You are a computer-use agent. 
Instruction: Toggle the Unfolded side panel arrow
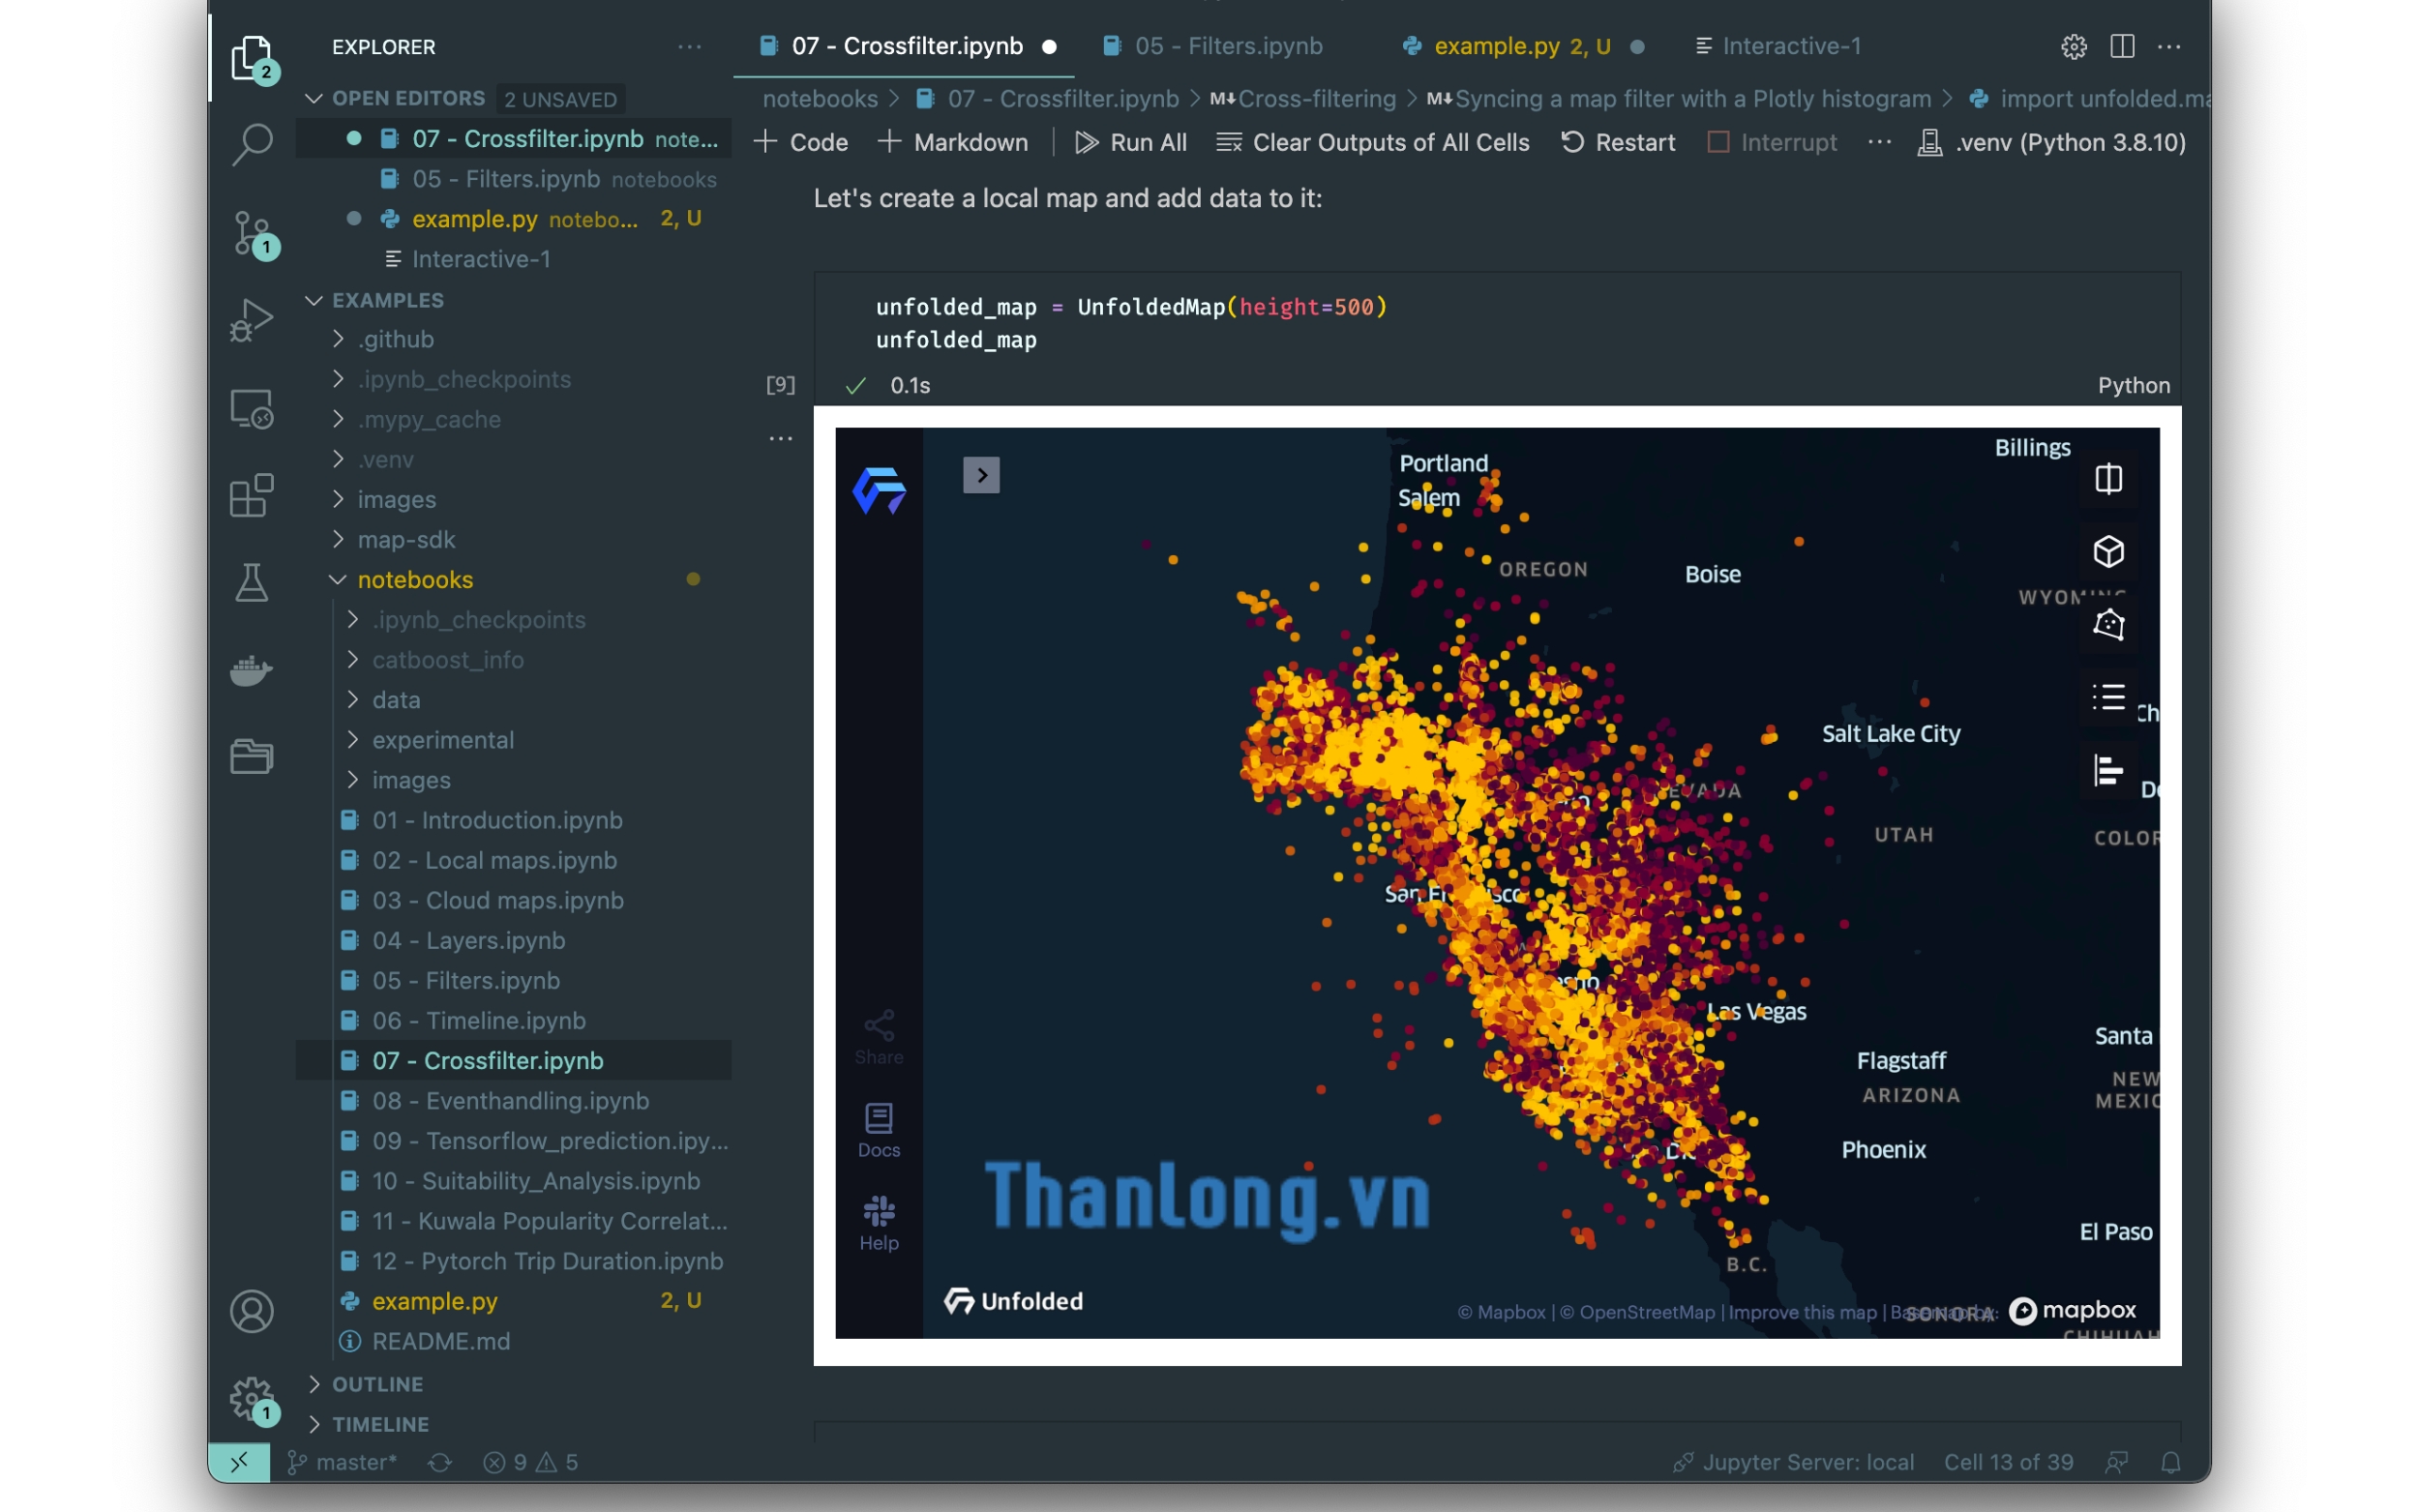click(x=981, y=475)
